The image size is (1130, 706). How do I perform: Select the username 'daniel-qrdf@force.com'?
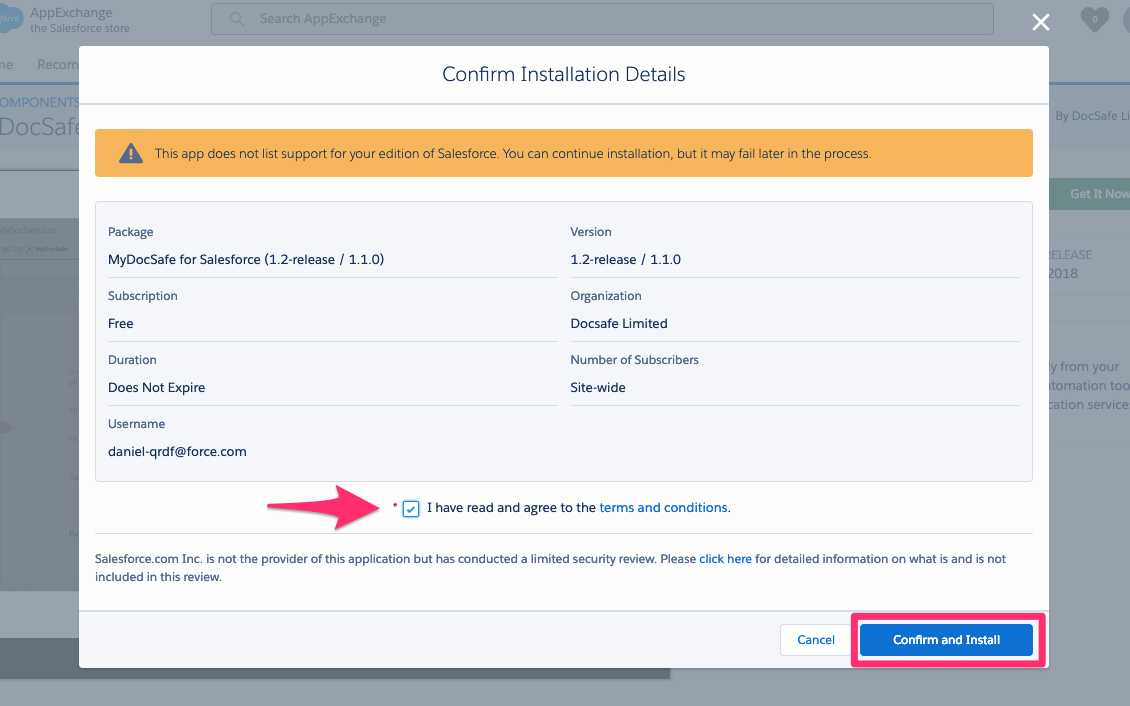pos(177,452)
